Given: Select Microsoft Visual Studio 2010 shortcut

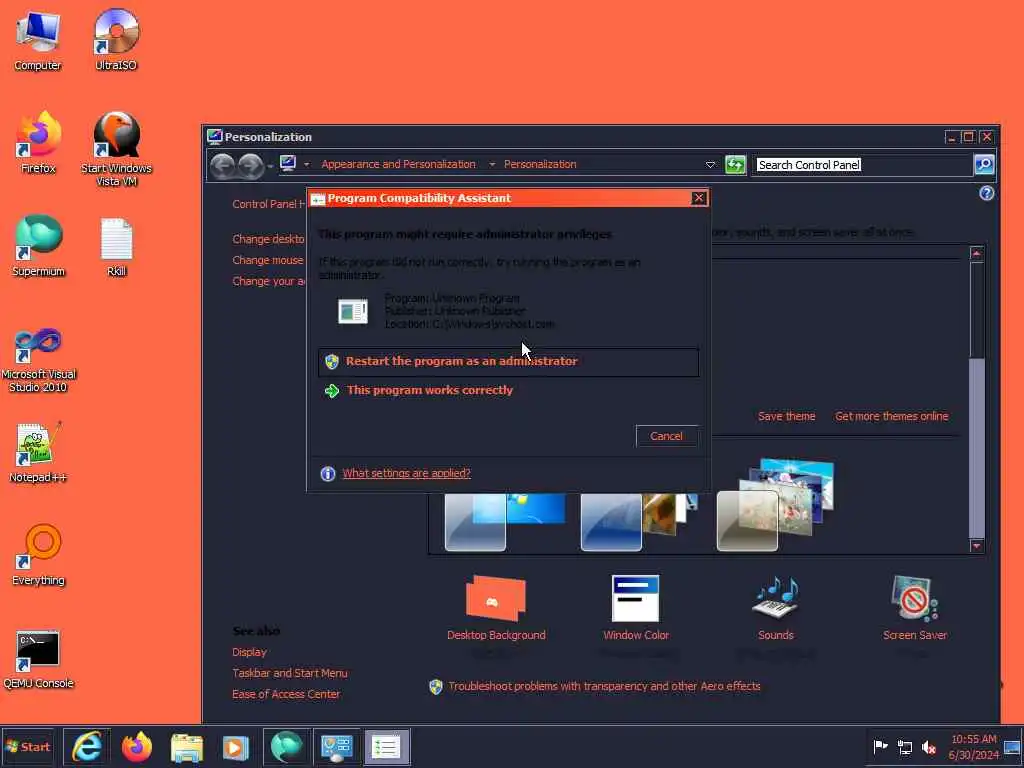Looking at the screenshot, I should pyautogui.click(x=38, y=360).
